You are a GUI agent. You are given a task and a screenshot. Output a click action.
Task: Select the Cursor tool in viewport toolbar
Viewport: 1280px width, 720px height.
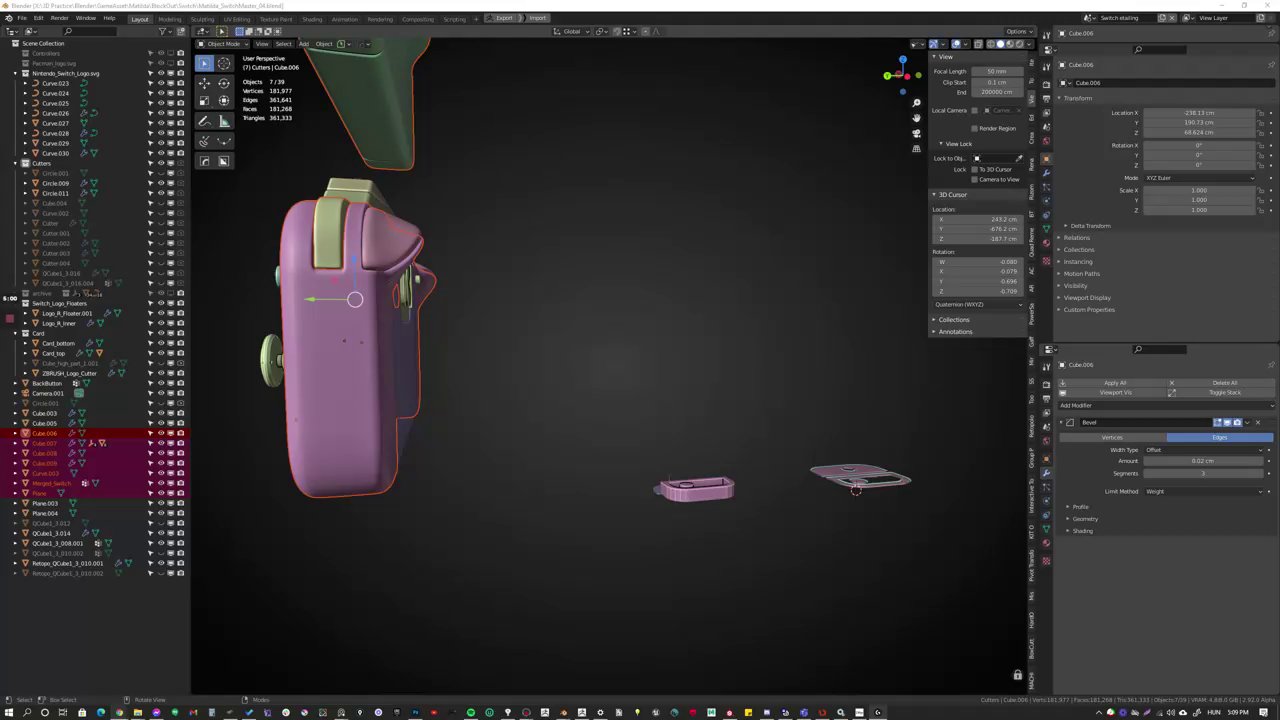223,64
